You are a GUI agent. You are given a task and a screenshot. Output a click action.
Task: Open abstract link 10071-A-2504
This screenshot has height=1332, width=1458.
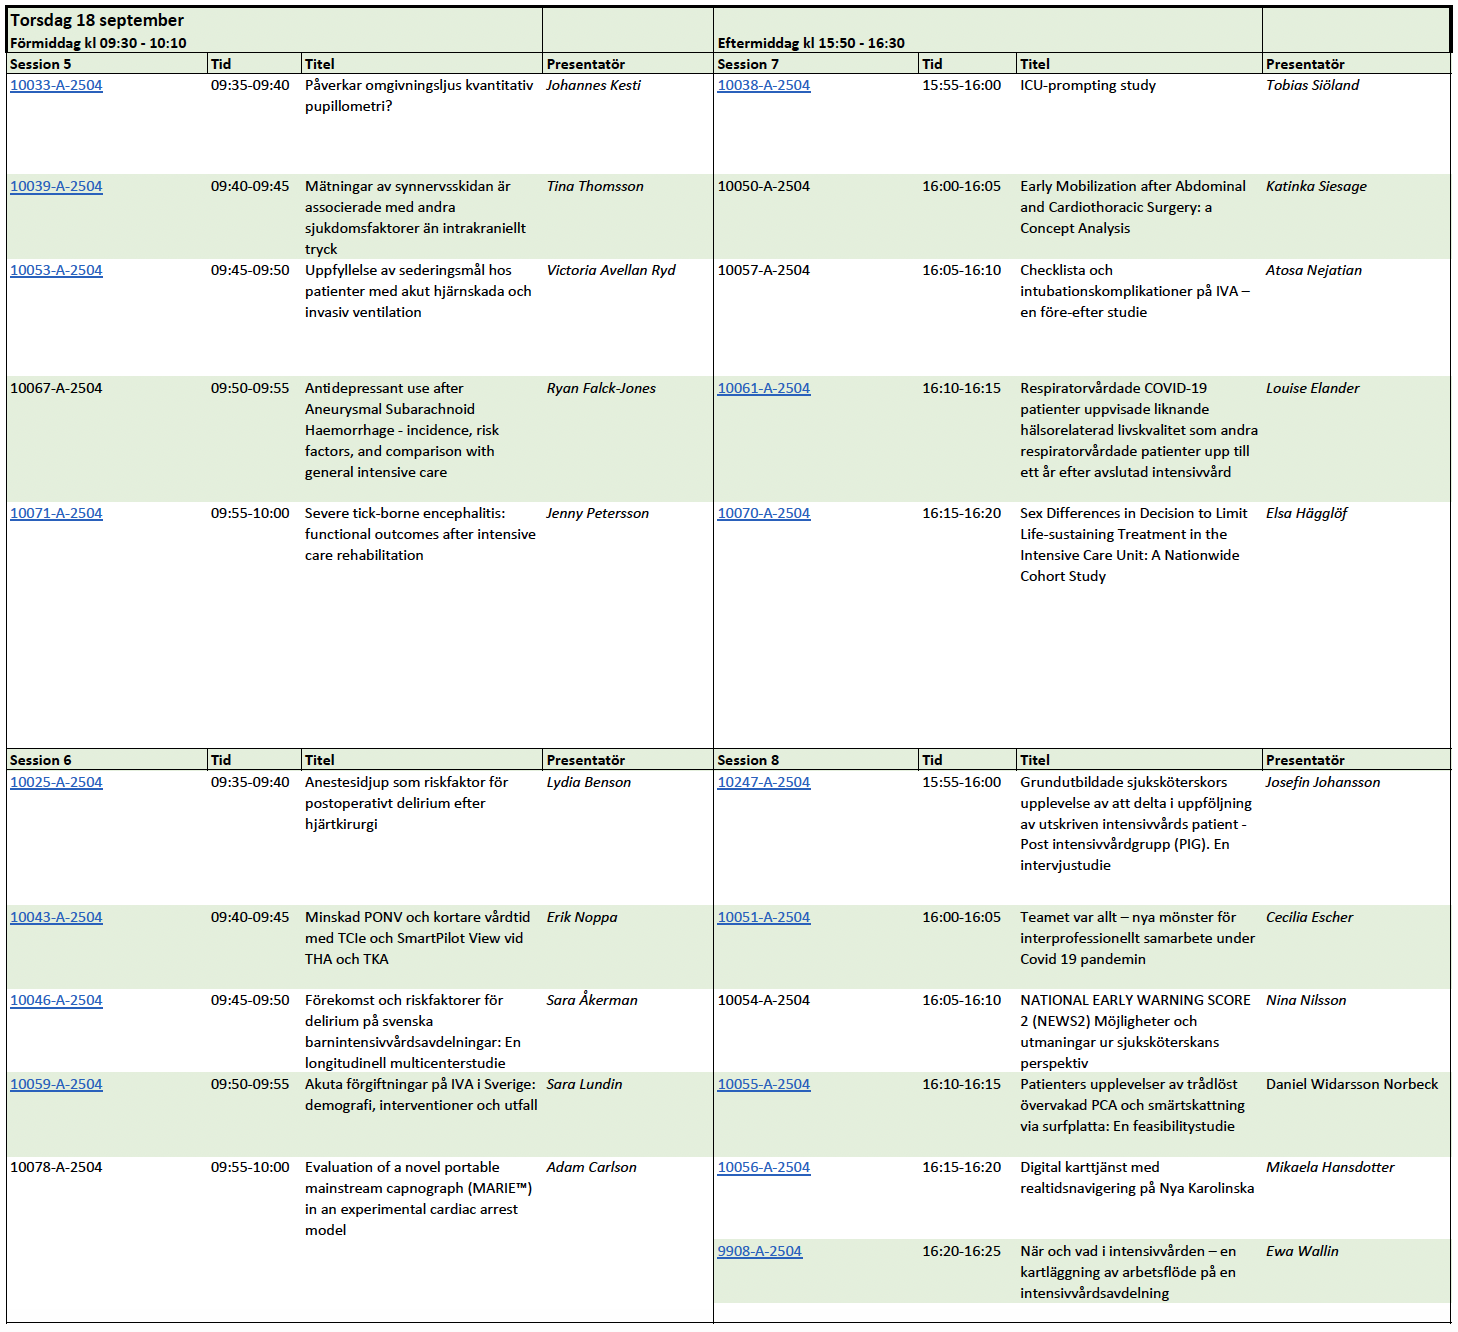pyautogui.click(x=56, y=513)
